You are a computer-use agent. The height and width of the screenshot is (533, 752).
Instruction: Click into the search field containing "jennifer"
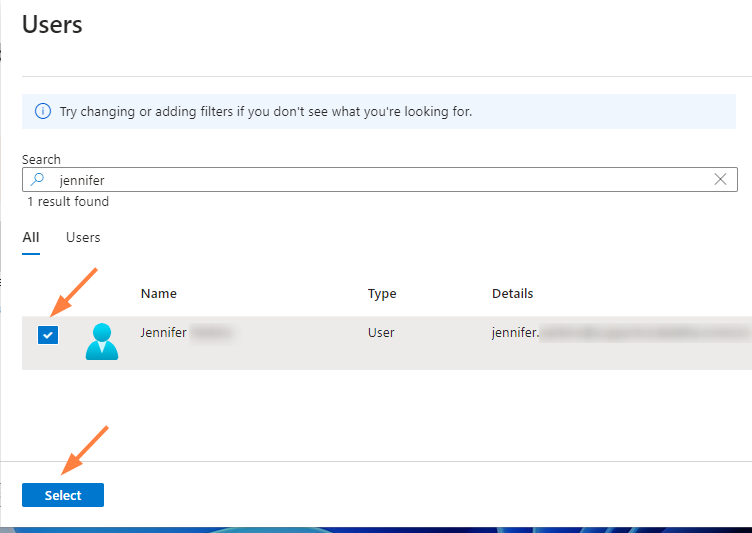click(x=380, y=180)
